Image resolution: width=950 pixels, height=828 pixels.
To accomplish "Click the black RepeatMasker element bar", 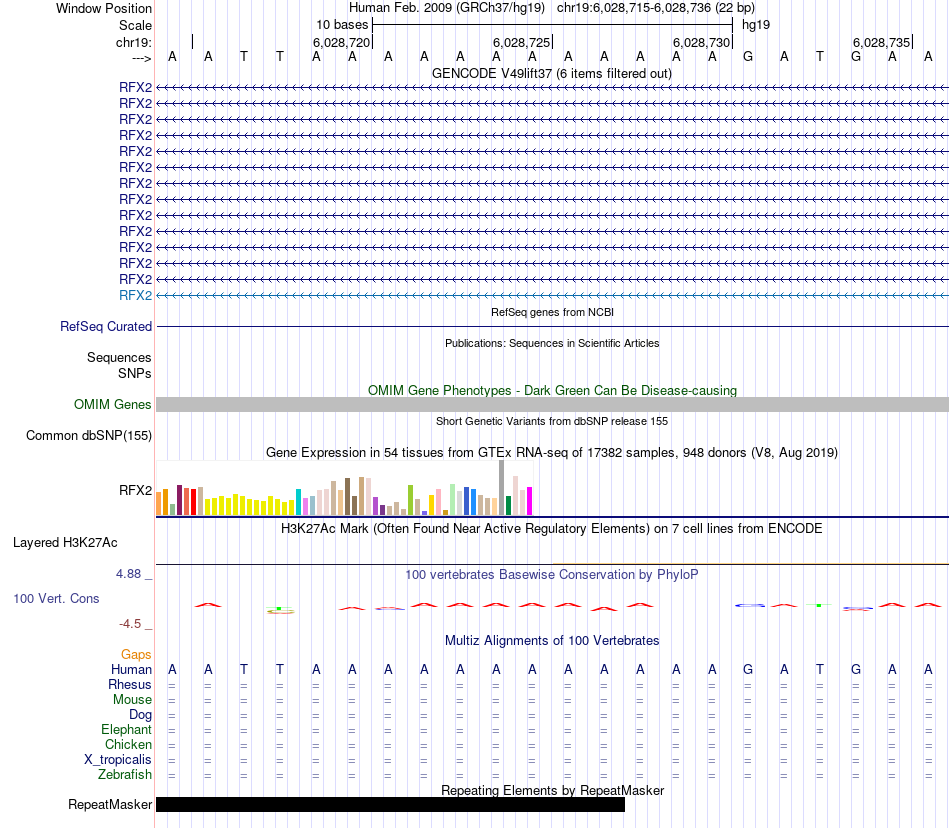I will point(390,804).
